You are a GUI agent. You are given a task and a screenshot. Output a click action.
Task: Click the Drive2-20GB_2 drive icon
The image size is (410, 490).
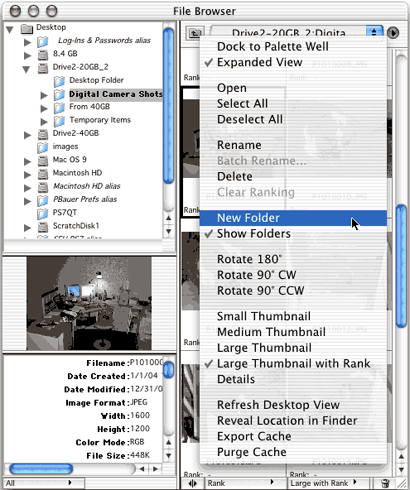click(43, 68)
